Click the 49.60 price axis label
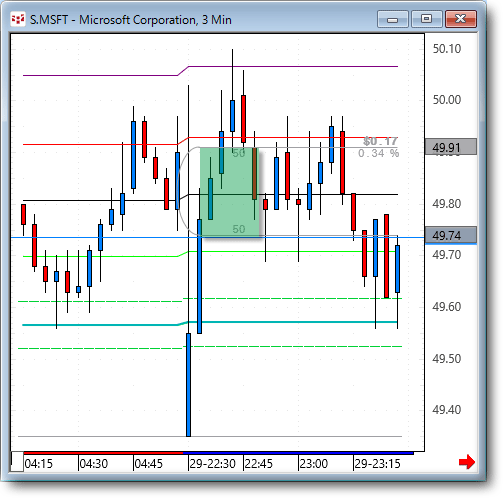504x499 pixels. [447, 307]
